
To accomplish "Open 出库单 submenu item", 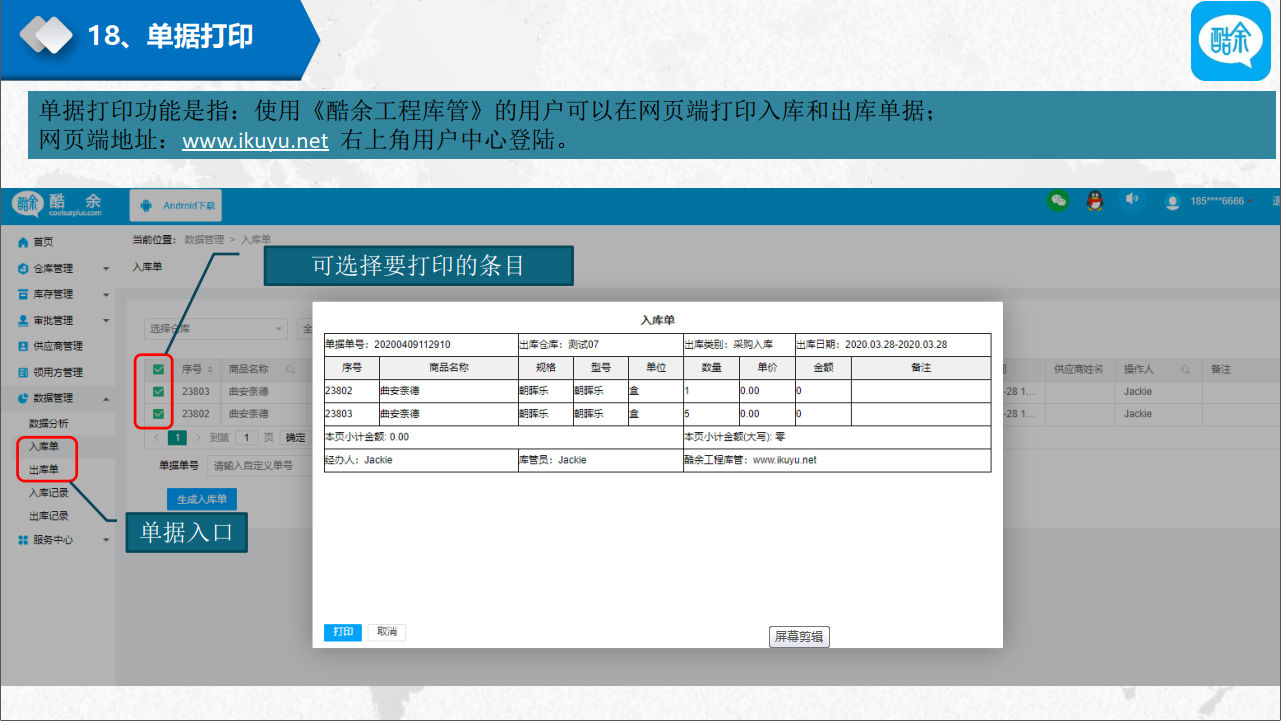I will [44, 469].
